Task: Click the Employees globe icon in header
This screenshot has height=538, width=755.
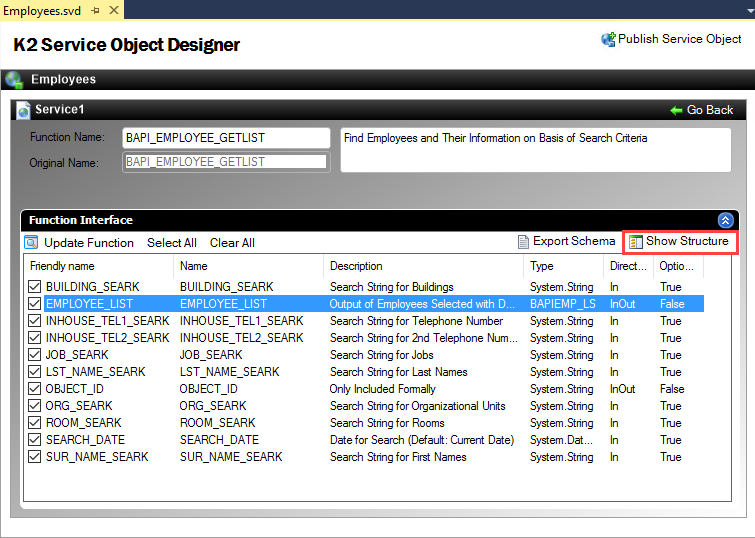Action: click(13, 79)
